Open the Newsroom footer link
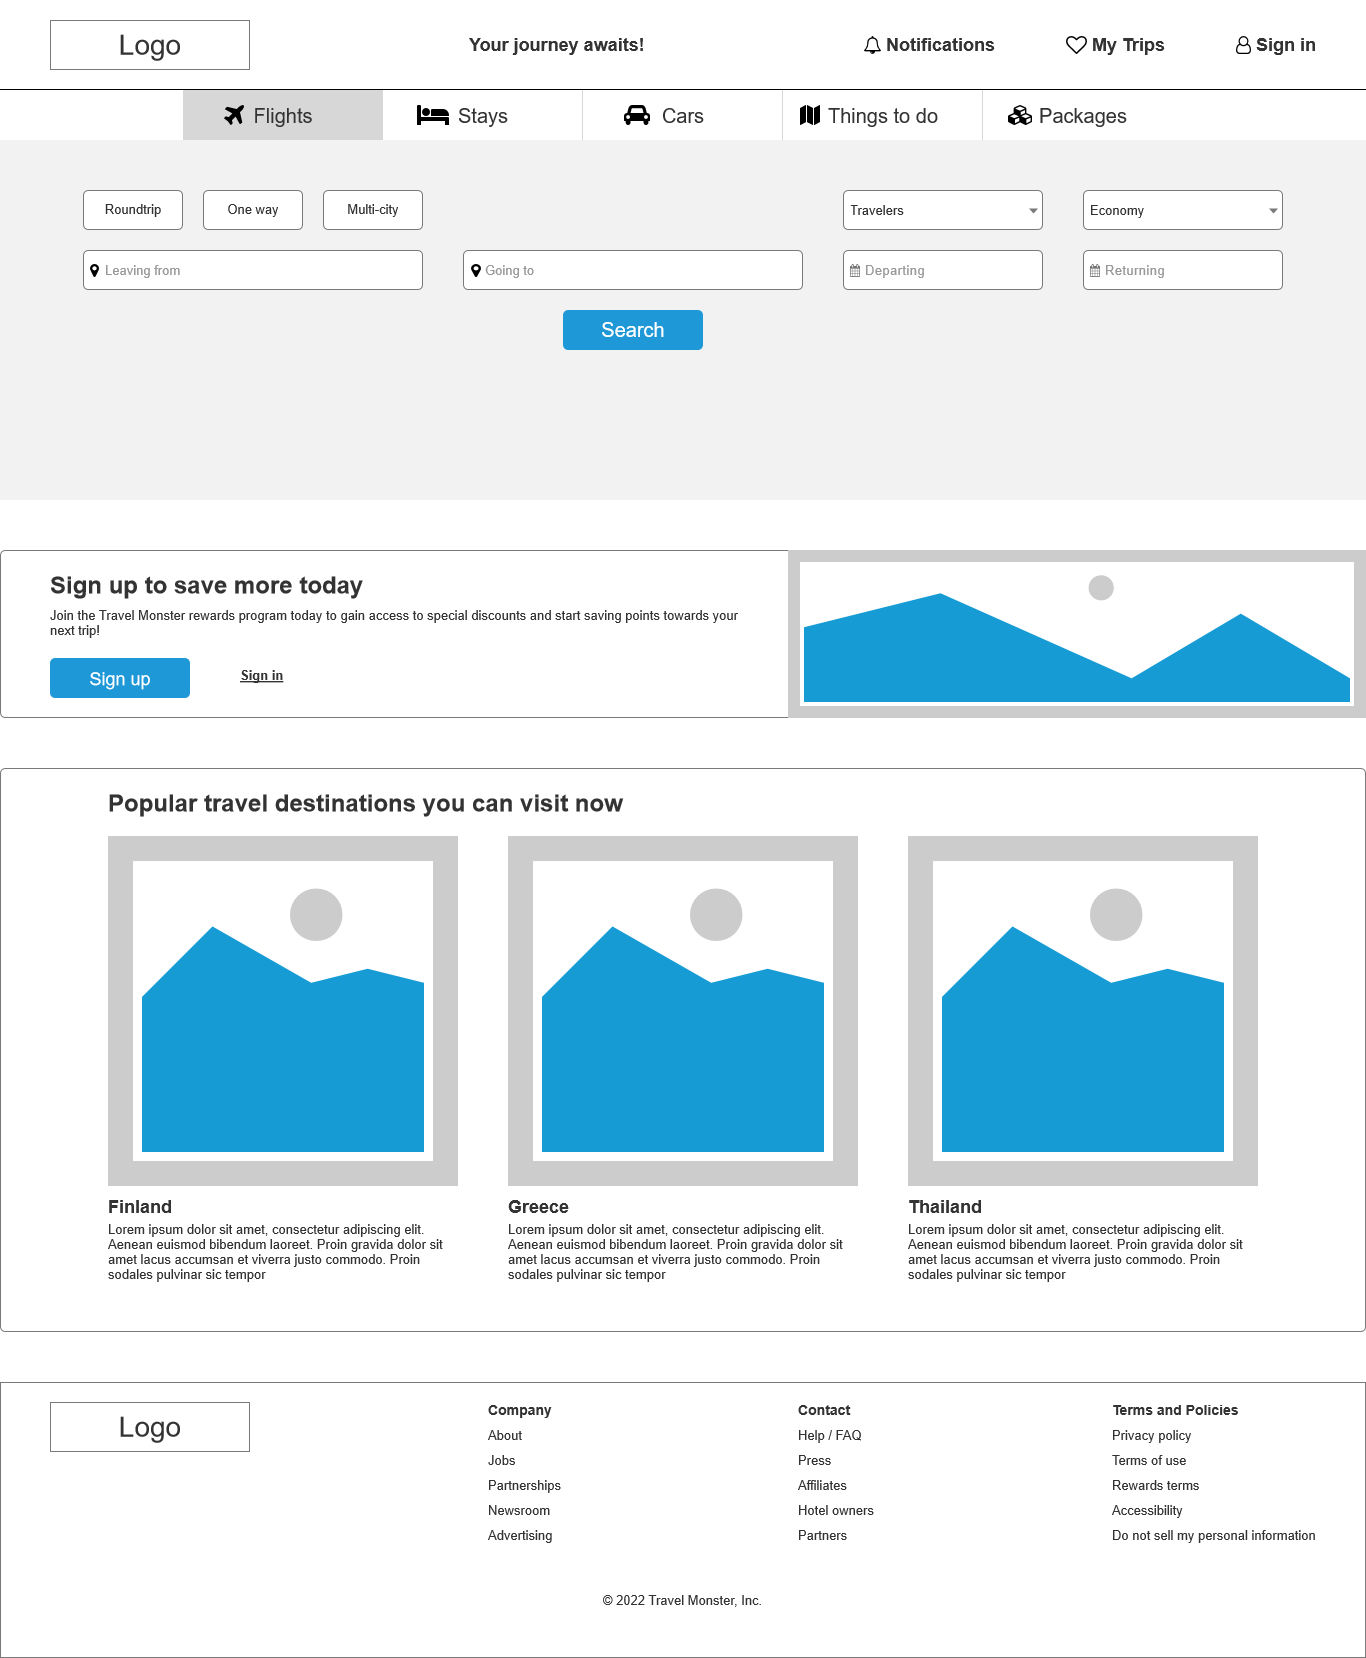The width and height of the screenshot is (1366, 1658). click(x=519, y=1510)
